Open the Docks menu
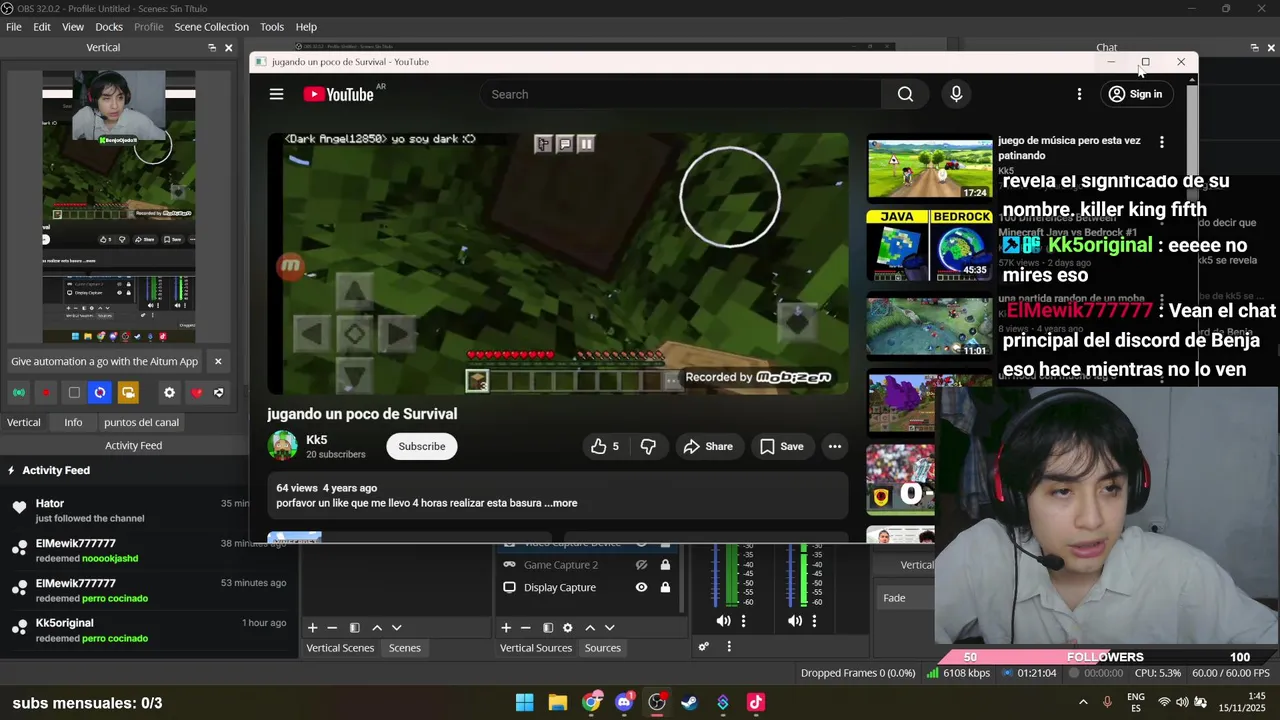 click(109, 27)
